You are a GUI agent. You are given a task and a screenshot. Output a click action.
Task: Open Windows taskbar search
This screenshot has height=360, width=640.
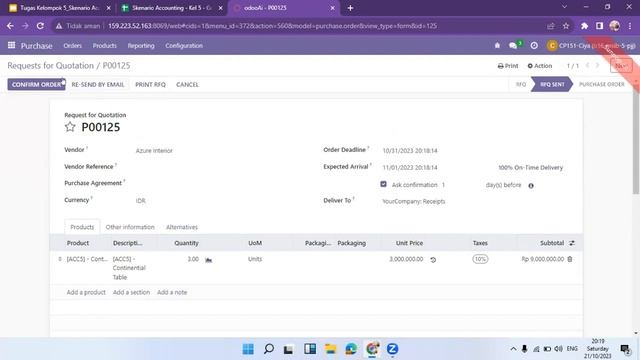269,349
